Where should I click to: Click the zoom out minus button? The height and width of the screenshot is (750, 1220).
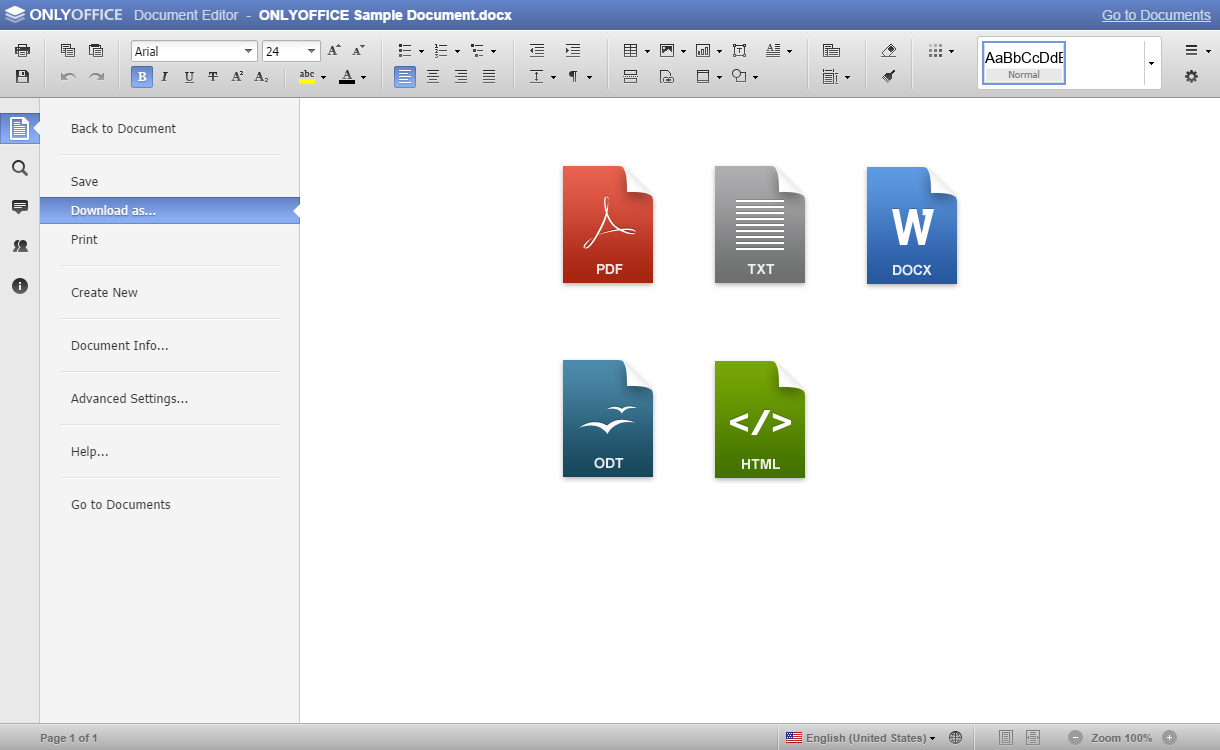pyautogui.click(x=1075, y=737)
